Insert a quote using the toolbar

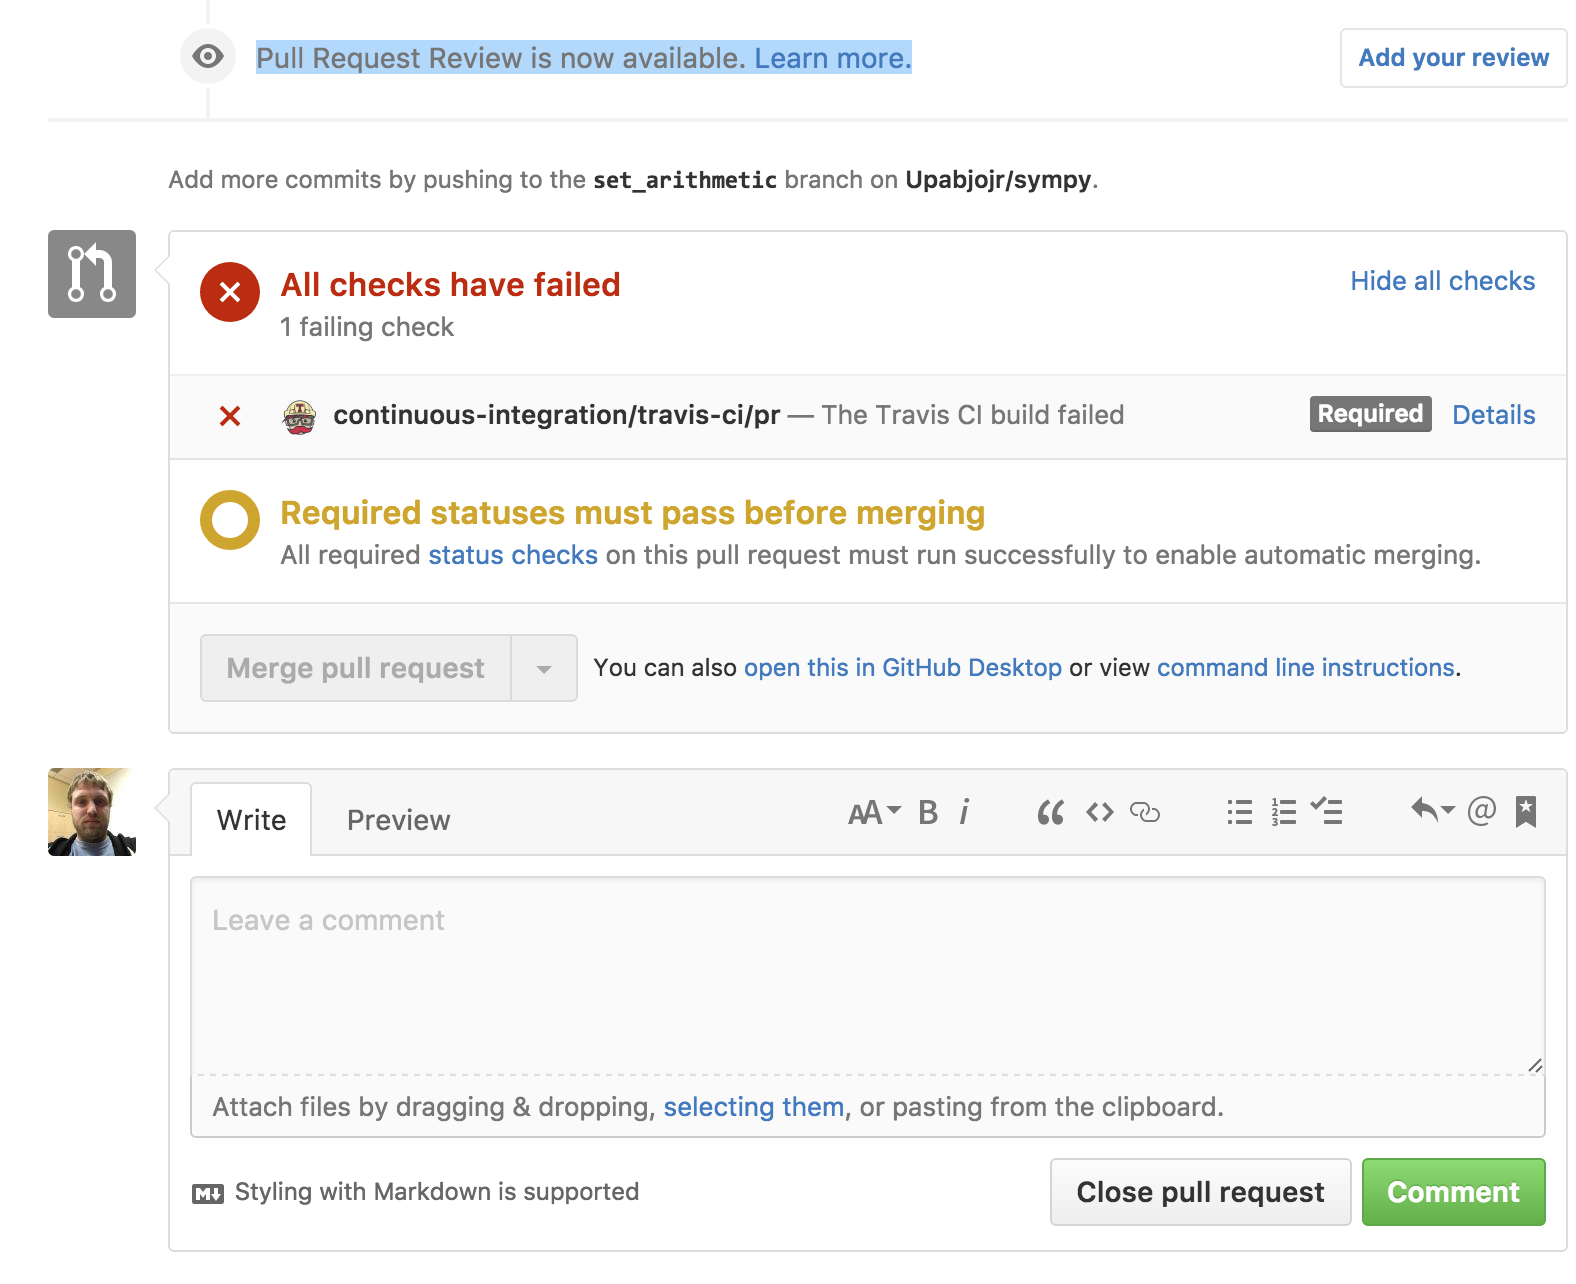coord(1050,812)
